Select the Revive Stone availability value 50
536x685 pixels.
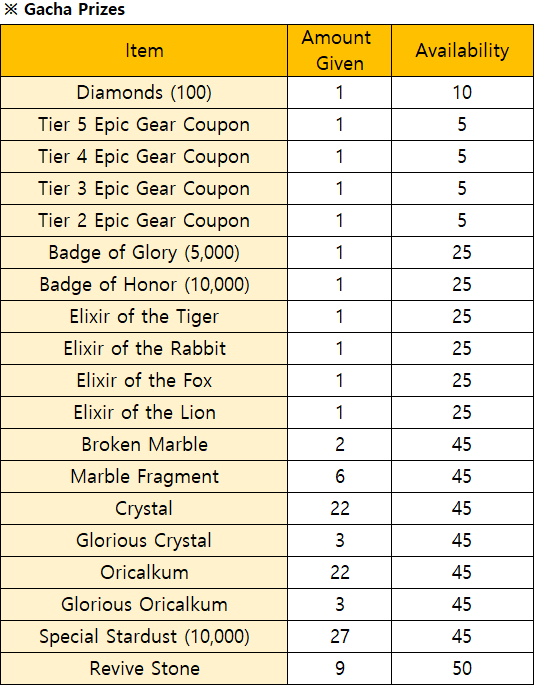(462, 668)
